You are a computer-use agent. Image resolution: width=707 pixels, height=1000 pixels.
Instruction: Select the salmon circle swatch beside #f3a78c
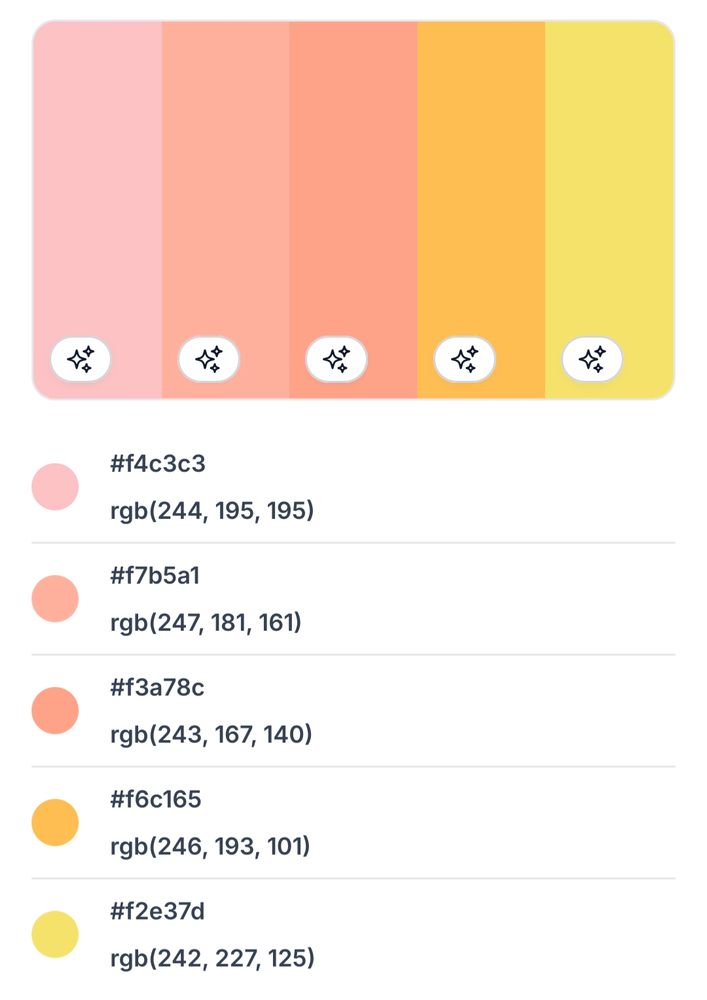point(55,711)
